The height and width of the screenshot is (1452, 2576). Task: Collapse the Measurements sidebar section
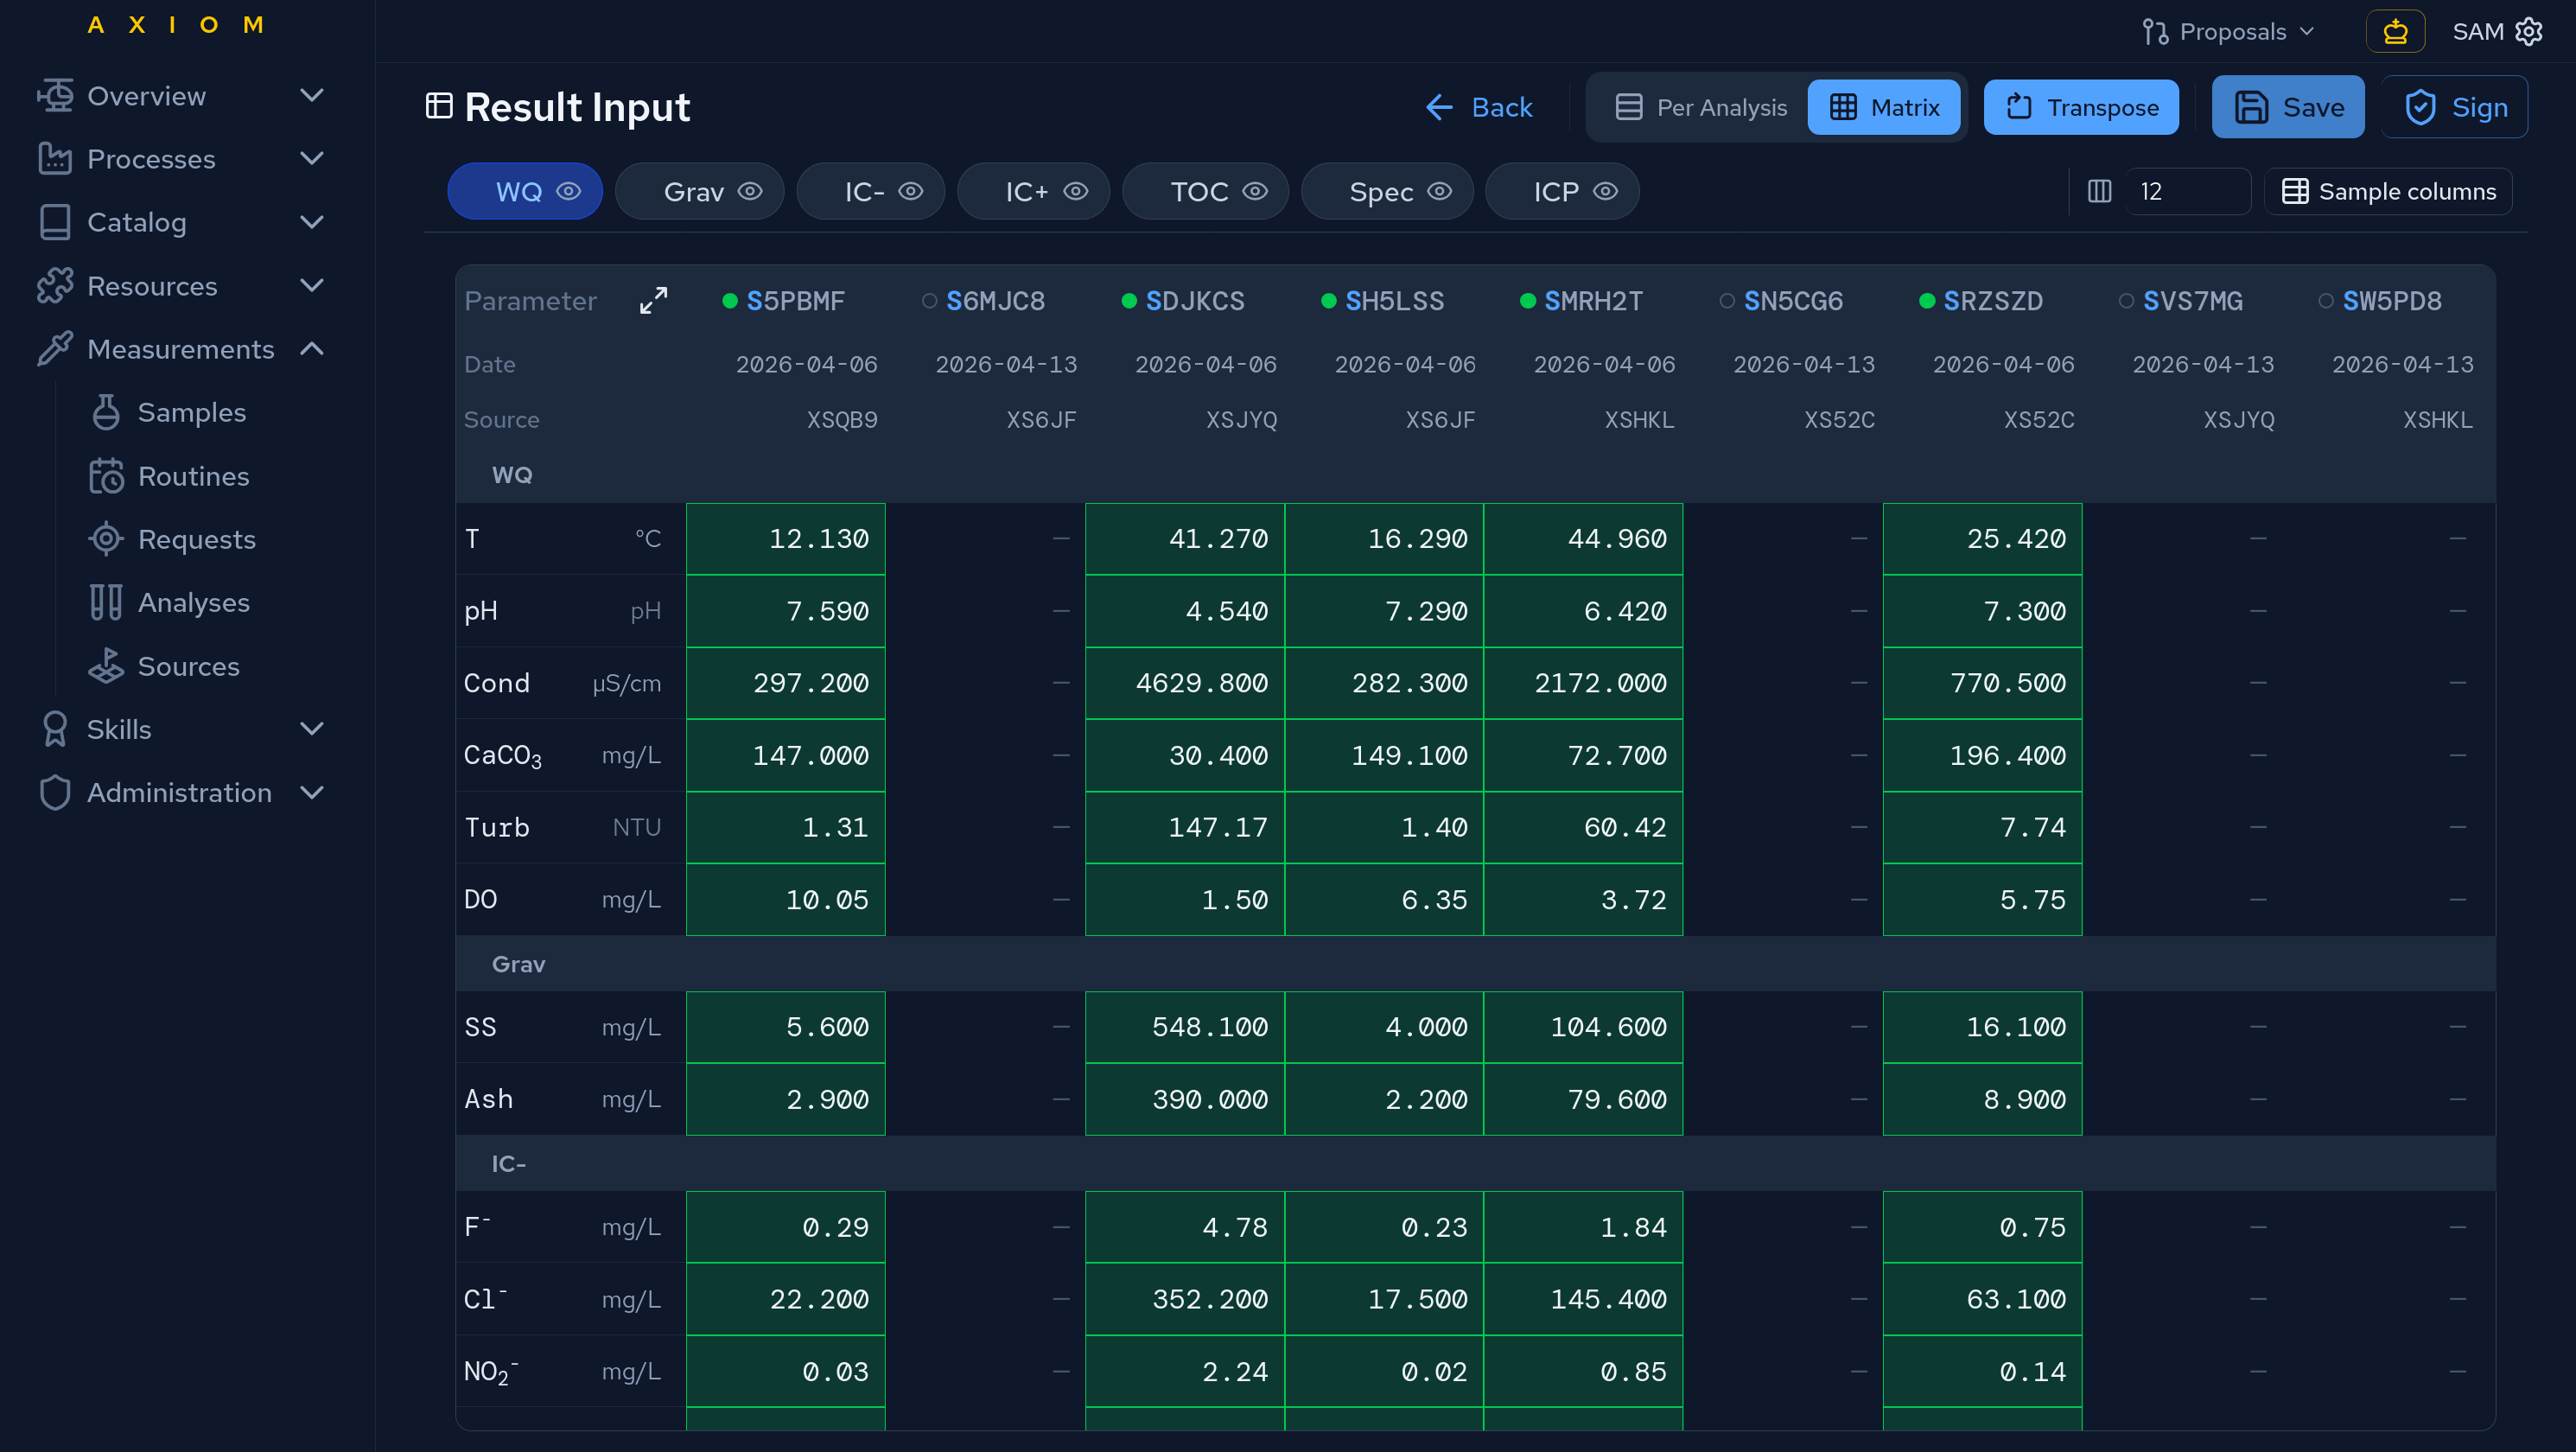[x=312, y=349]
